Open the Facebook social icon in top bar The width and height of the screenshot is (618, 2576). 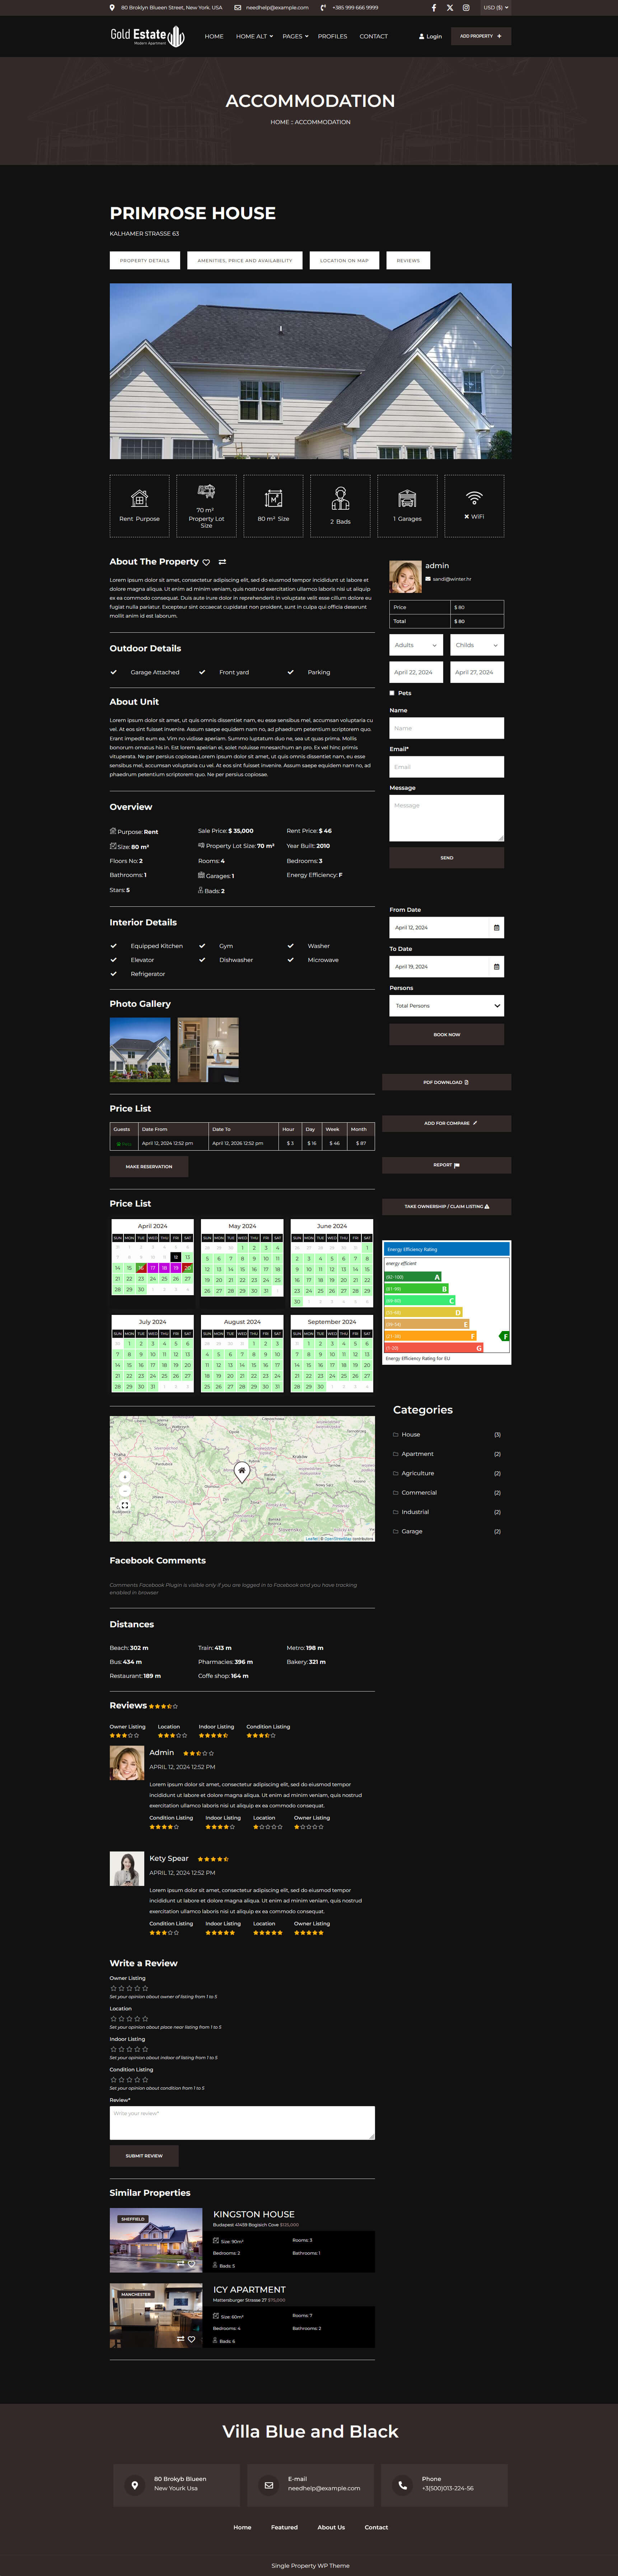pos(433,7)
